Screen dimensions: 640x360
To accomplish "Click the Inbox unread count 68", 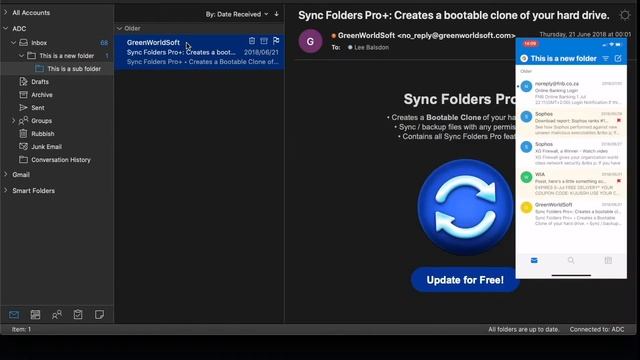I will point(104,43).
